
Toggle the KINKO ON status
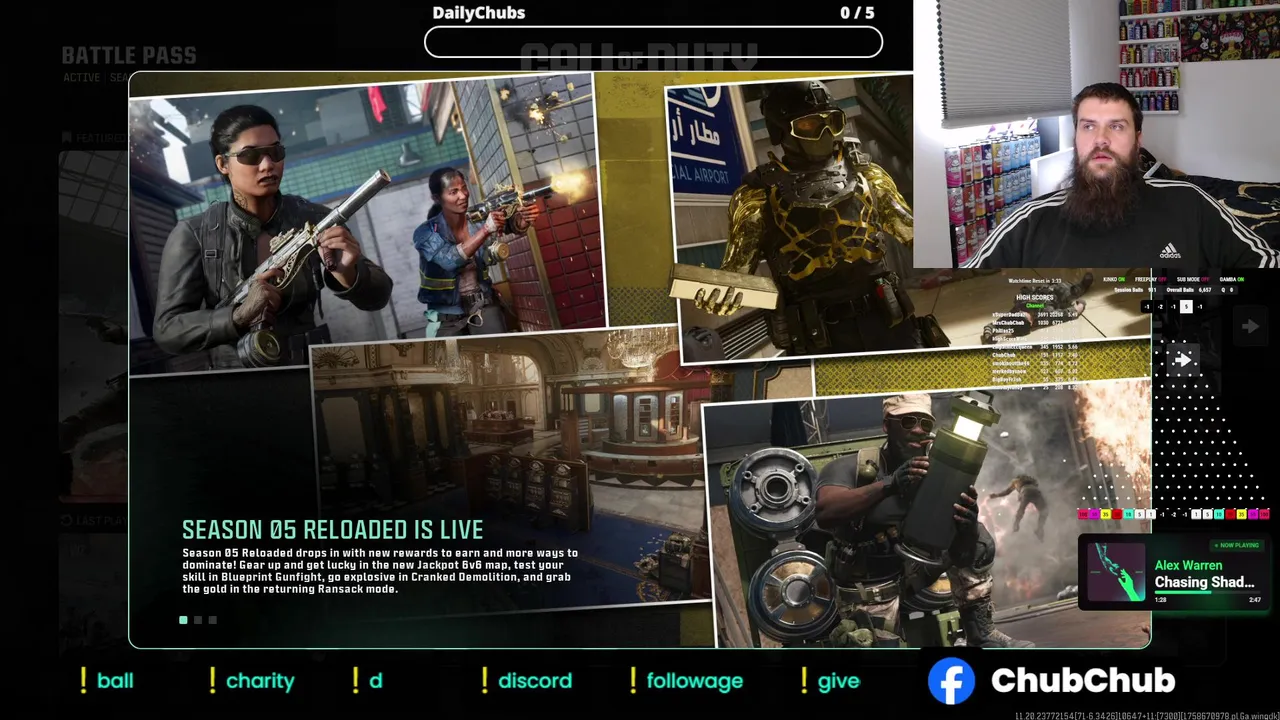pos(1114,279)
